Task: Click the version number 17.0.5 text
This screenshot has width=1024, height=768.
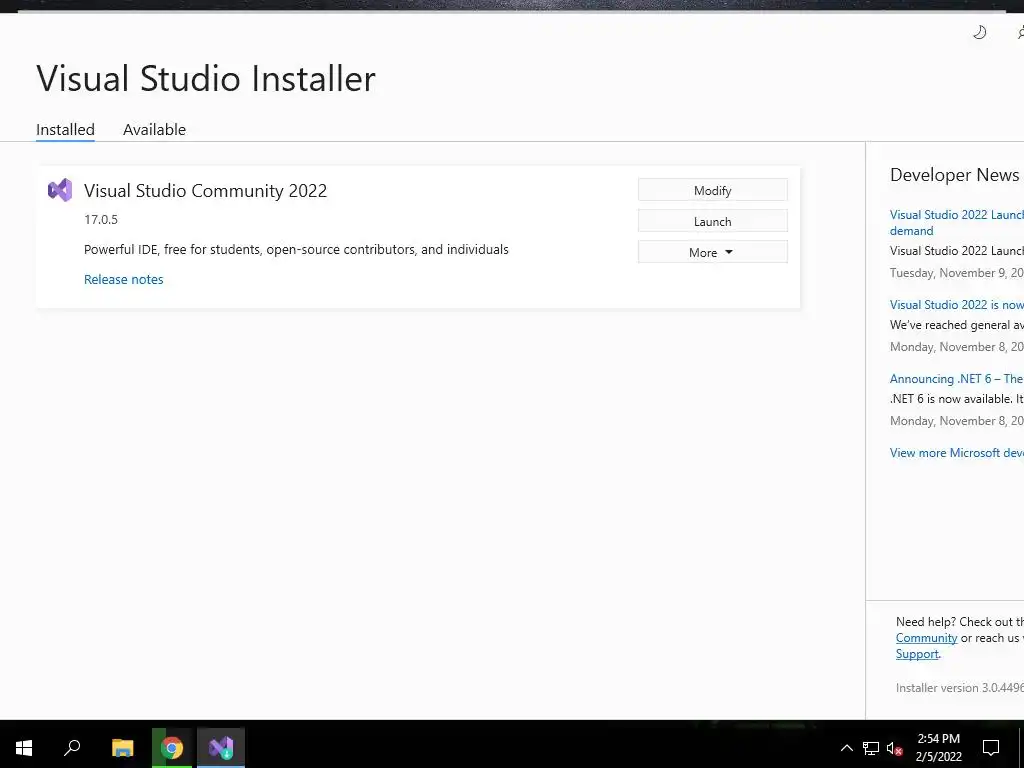Action: pyautogui.click(x=101, y=219)
